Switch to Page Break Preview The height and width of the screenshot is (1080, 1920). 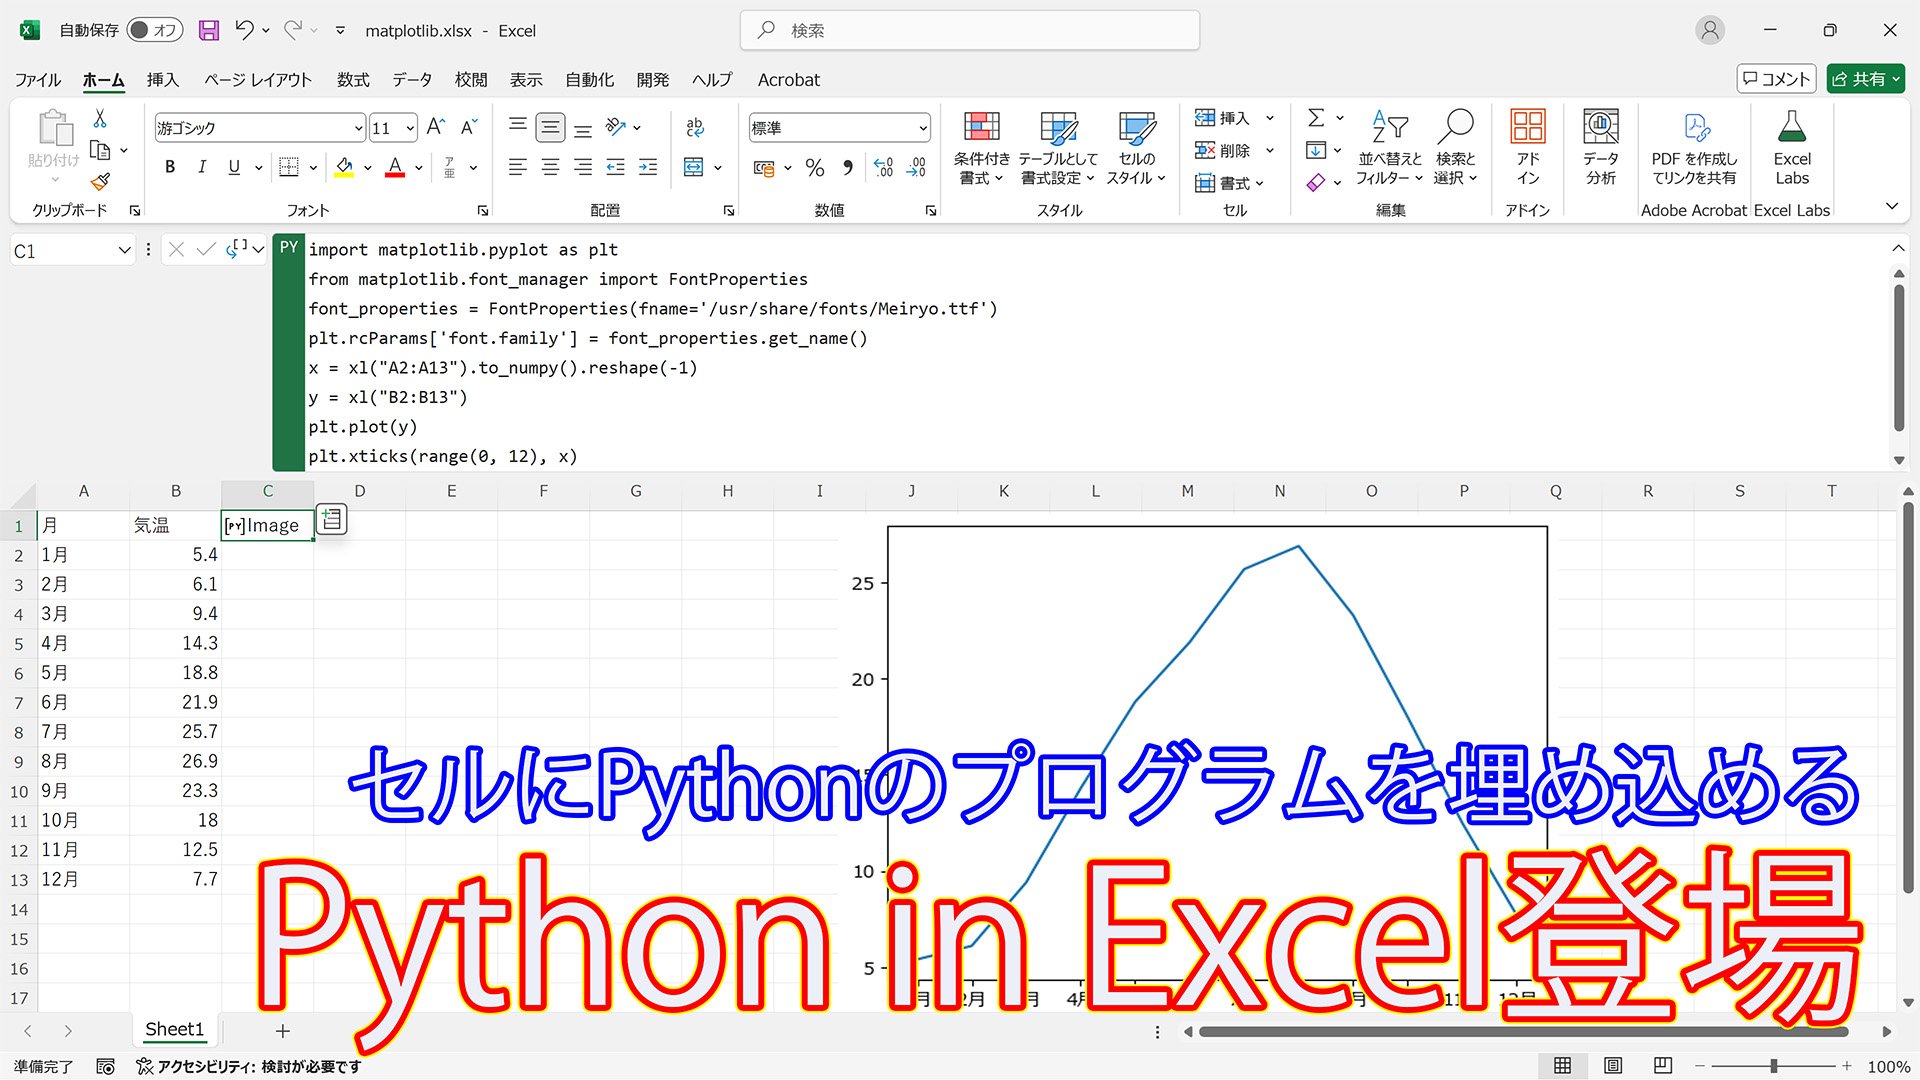click(1663, 1066)
